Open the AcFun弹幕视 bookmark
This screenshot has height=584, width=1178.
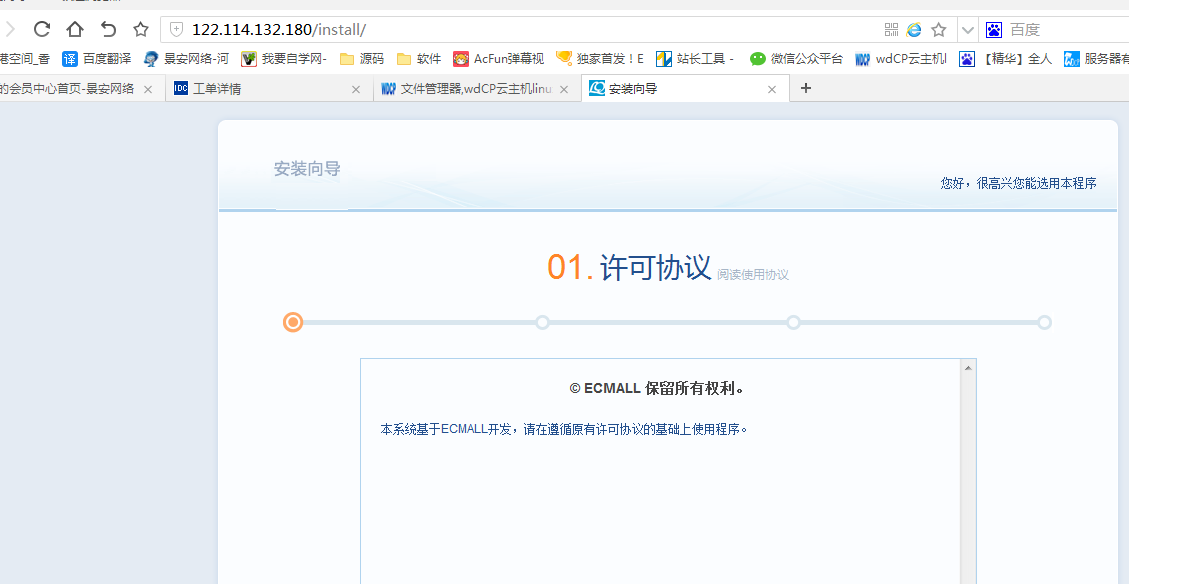click(498, 59)
